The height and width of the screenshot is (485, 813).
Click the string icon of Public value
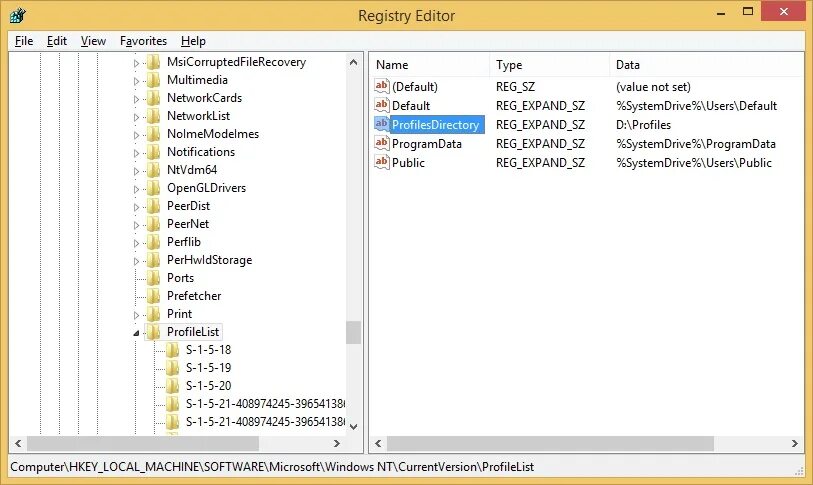[382, 162]
